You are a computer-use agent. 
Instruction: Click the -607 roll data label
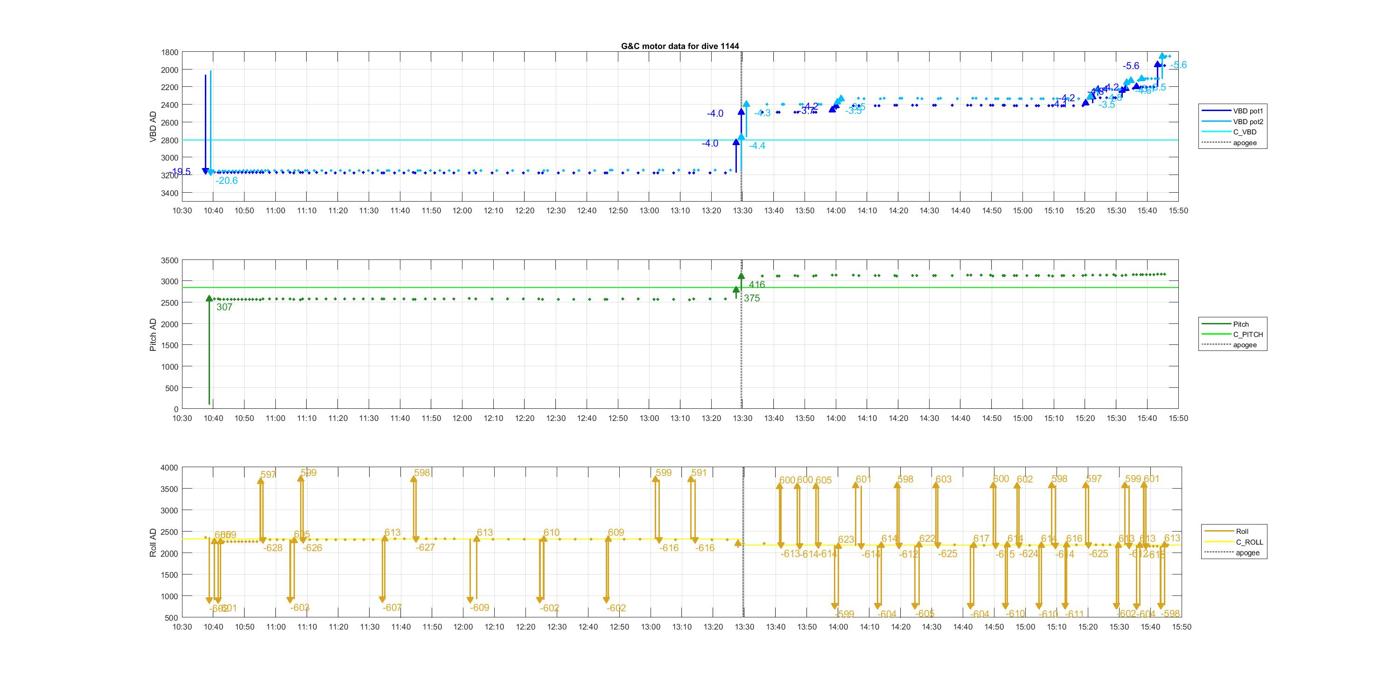392,608
